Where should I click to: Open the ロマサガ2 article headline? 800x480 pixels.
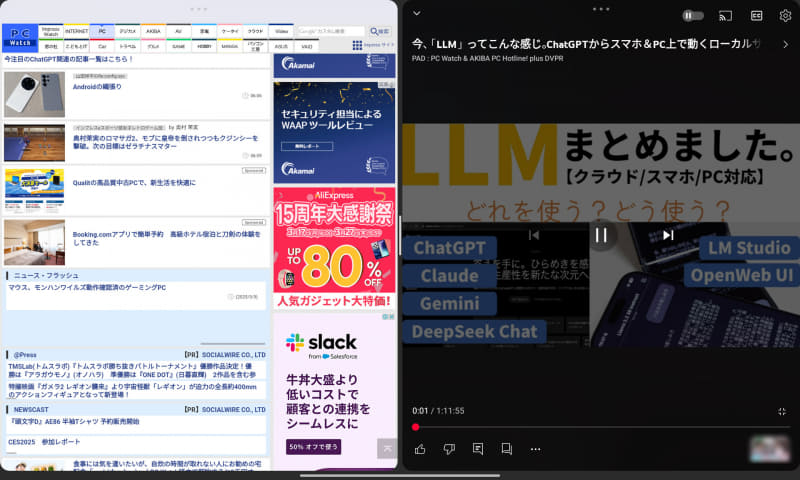tap(165, 142)
